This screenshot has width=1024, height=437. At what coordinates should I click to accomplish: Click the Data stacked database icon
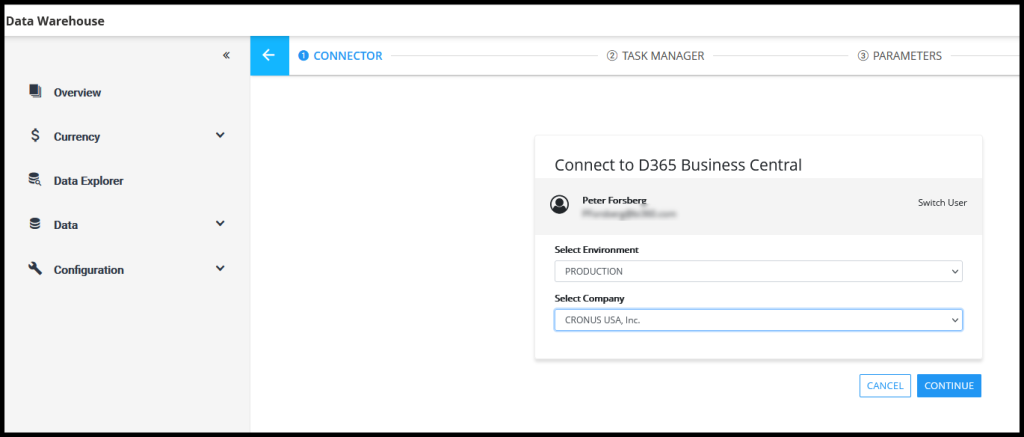click(x=35, y=225)
